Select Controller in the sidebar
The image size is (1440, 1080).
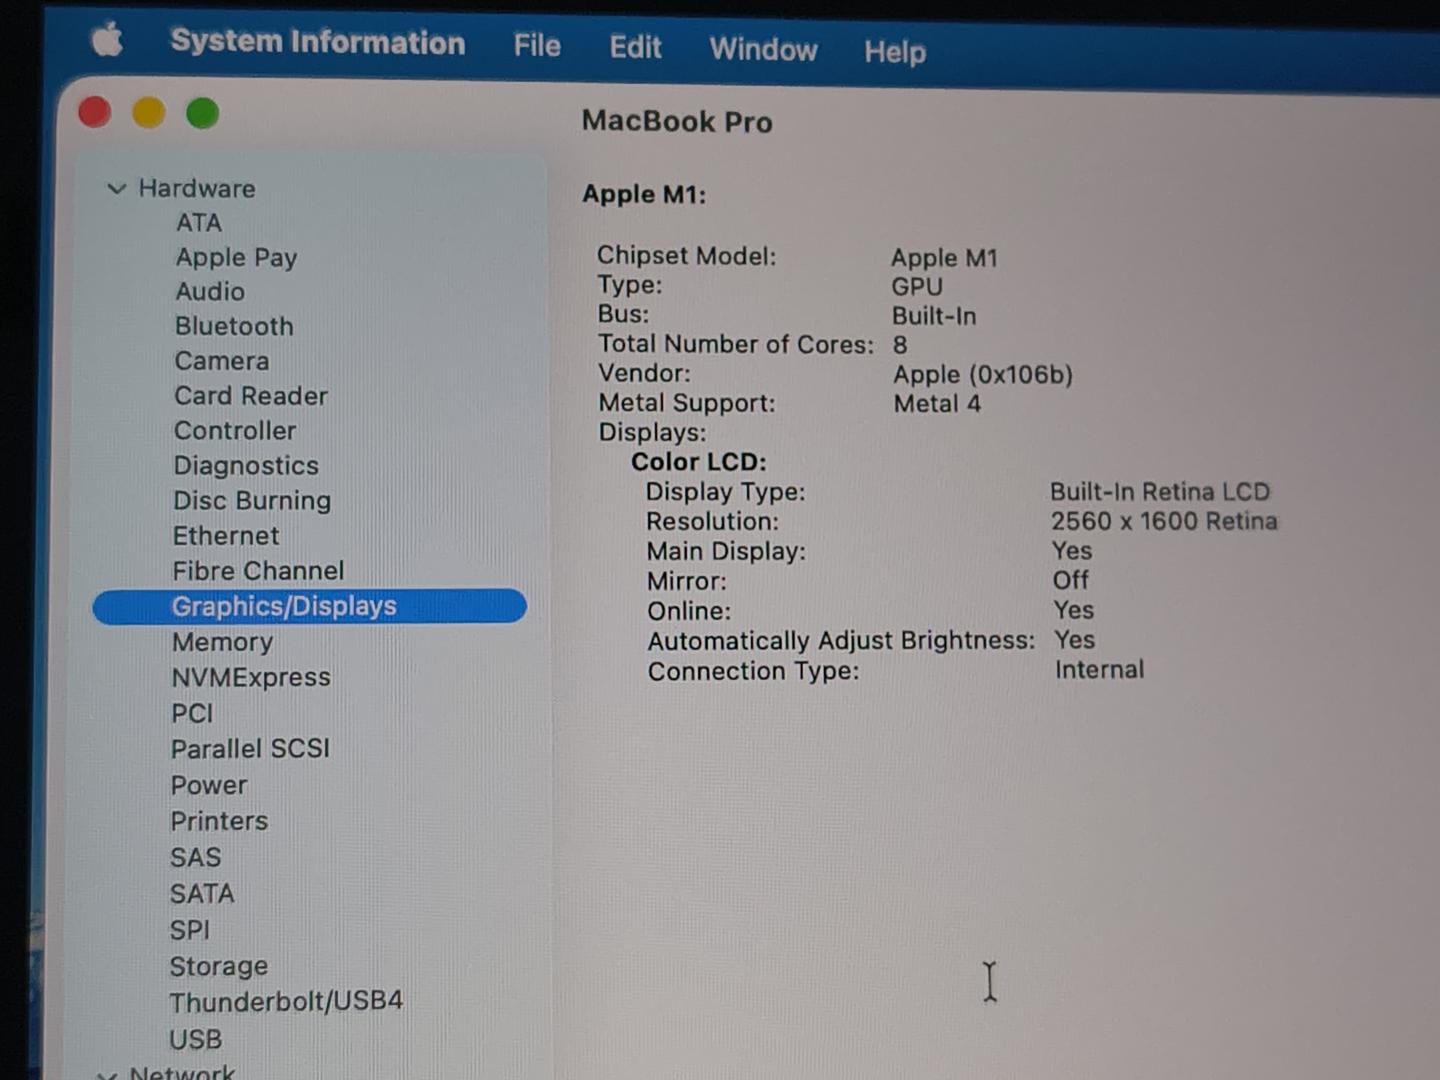(x=235, y=431)
